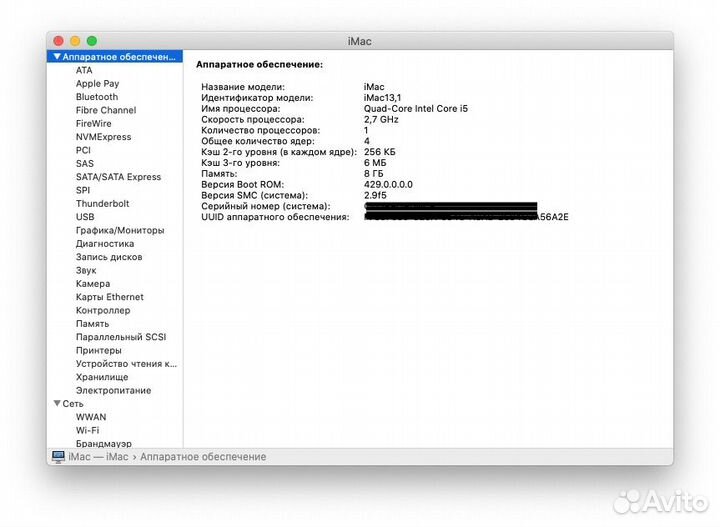
Task: Zoom window with green button
Action: [92, 41]
